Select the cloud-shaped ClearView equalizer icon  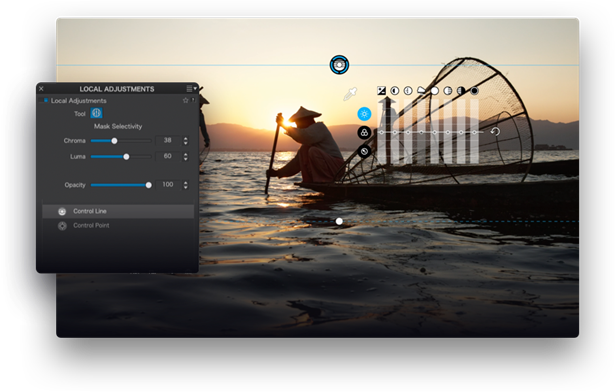coord(421,91)
